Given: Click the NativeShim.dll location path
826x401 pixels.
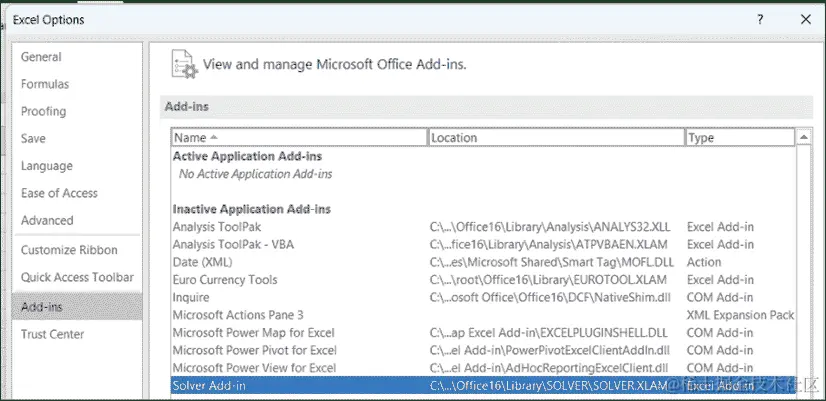Looking at the screenshot, I should point(550,298).
